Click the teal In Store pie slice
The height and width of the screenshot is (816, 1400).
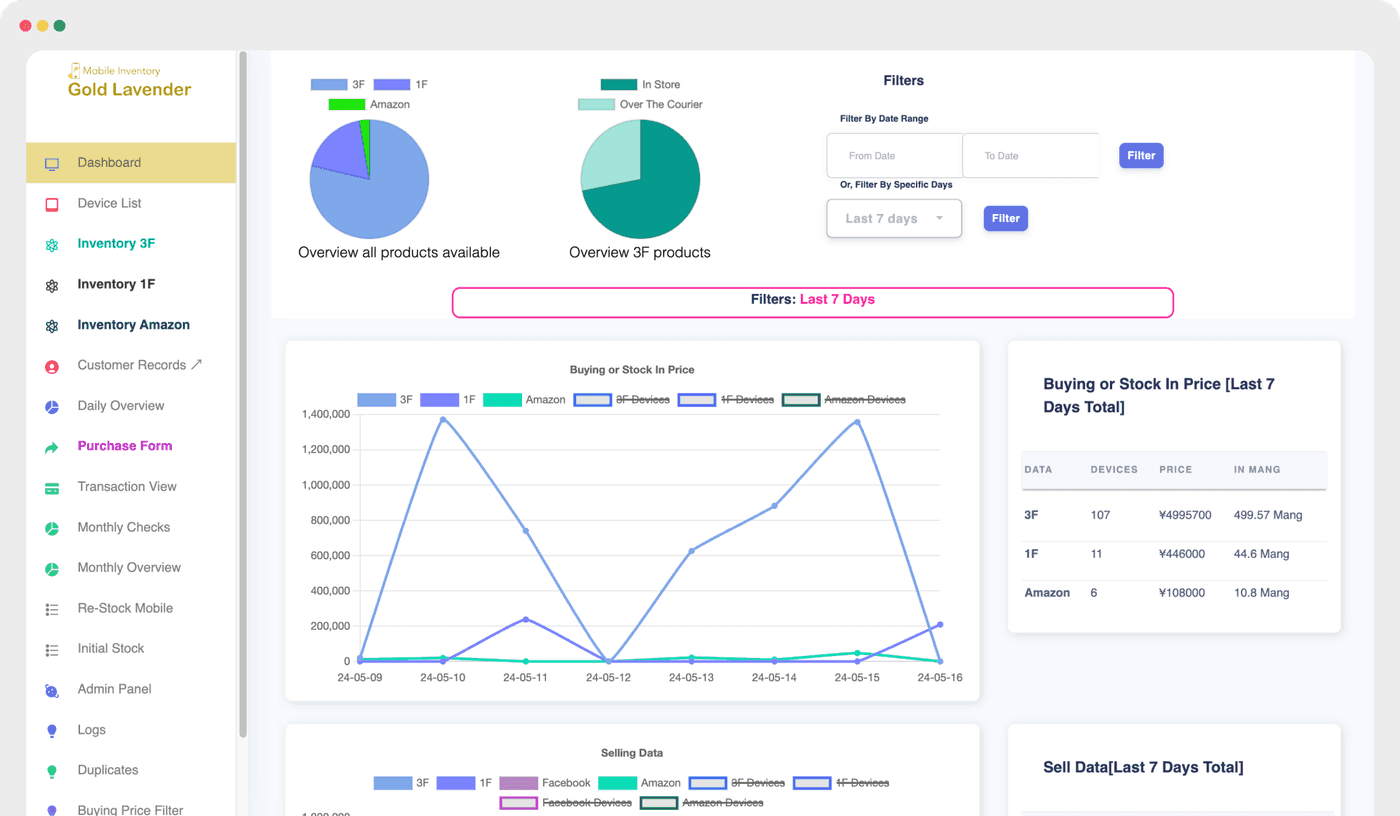[x=655, y=195]
